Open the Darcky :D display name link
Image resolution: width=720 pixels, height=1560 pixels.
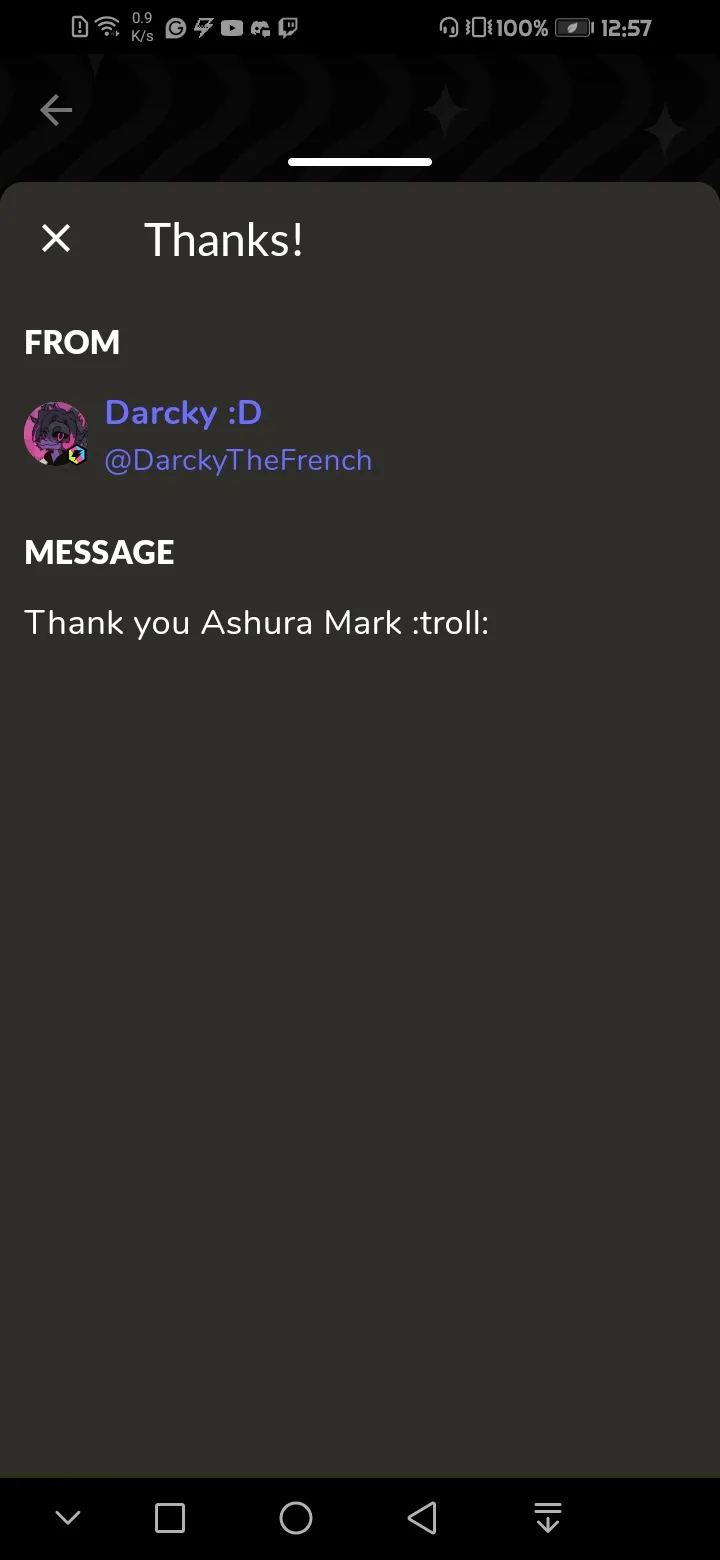pos(183,412)
